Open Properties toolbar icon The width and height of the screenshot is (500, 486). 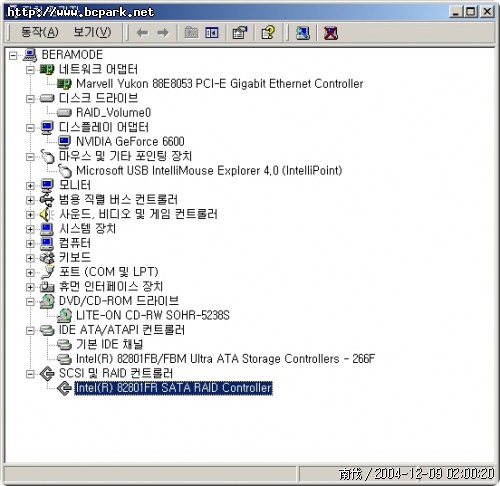point(240,33)
